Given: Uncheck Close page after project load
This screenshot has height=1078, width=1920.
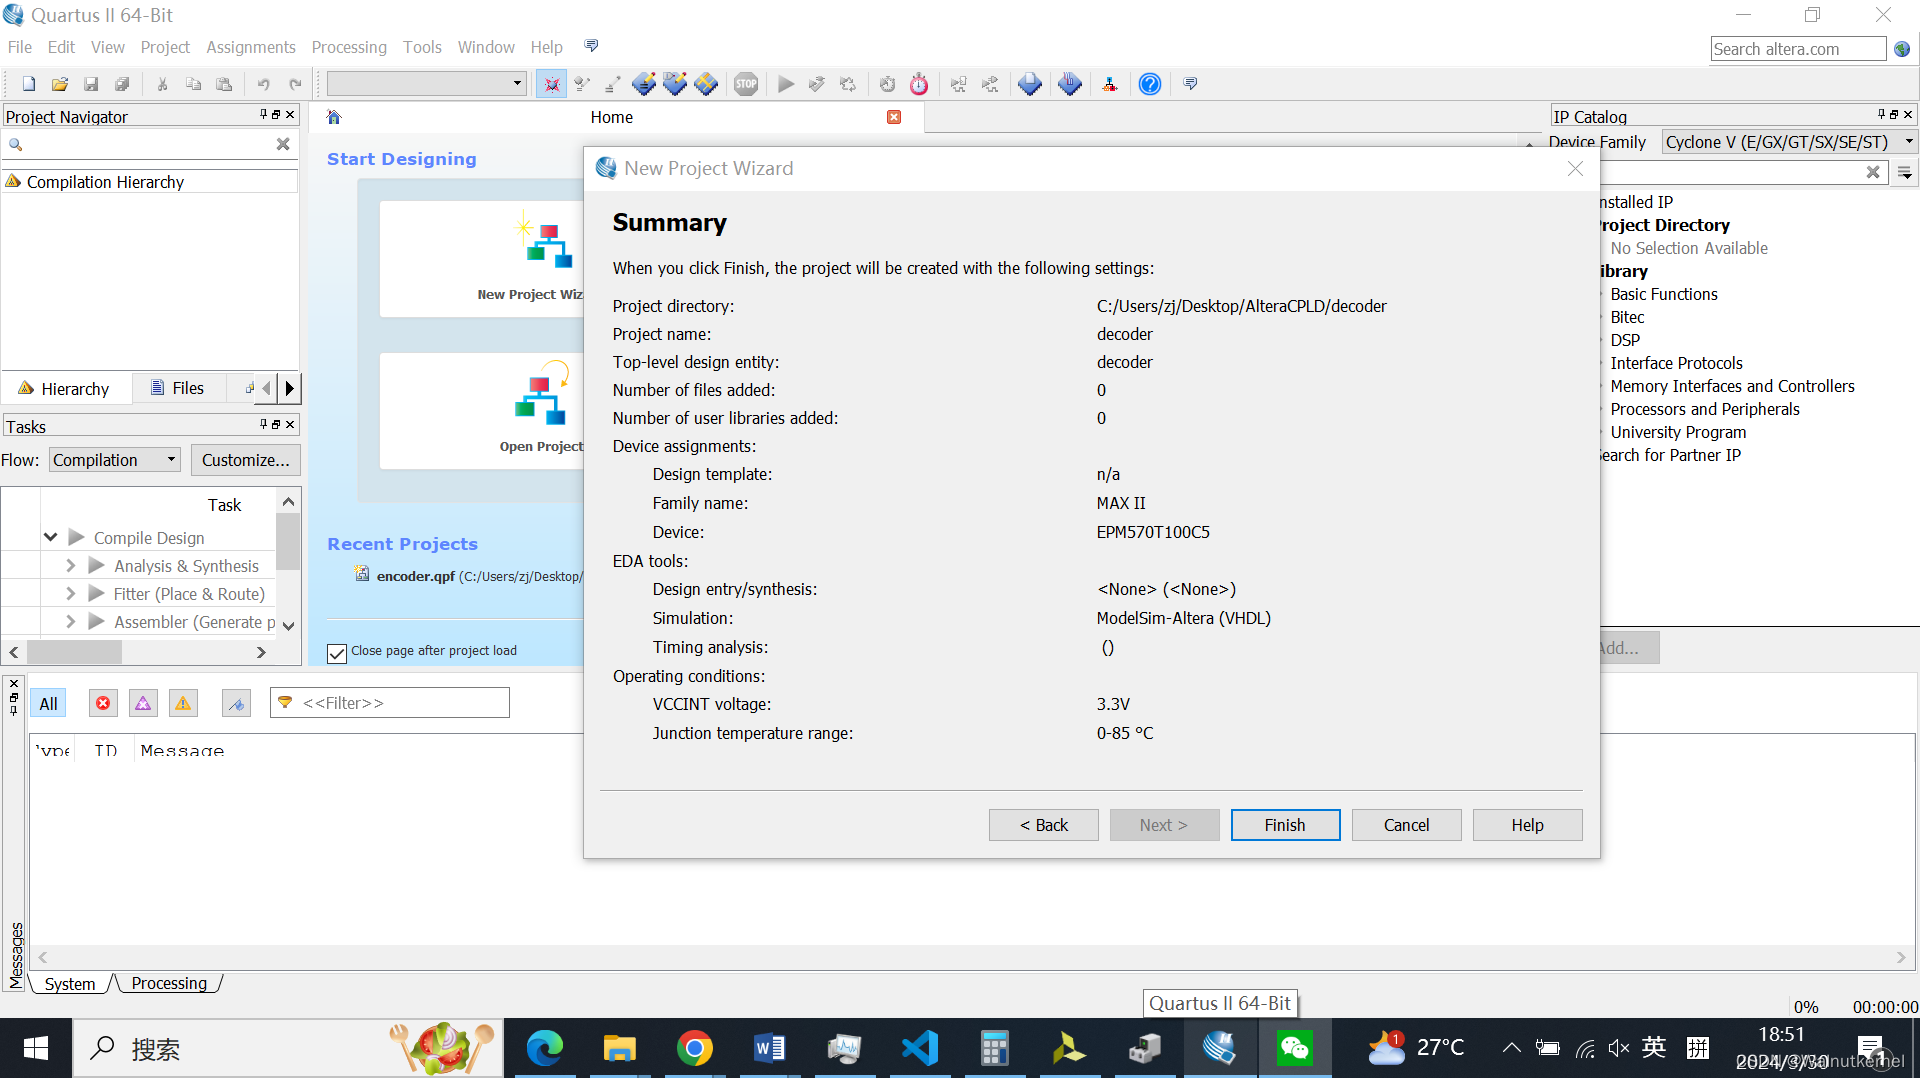Looking at the screenshot, I should [337, 652].
